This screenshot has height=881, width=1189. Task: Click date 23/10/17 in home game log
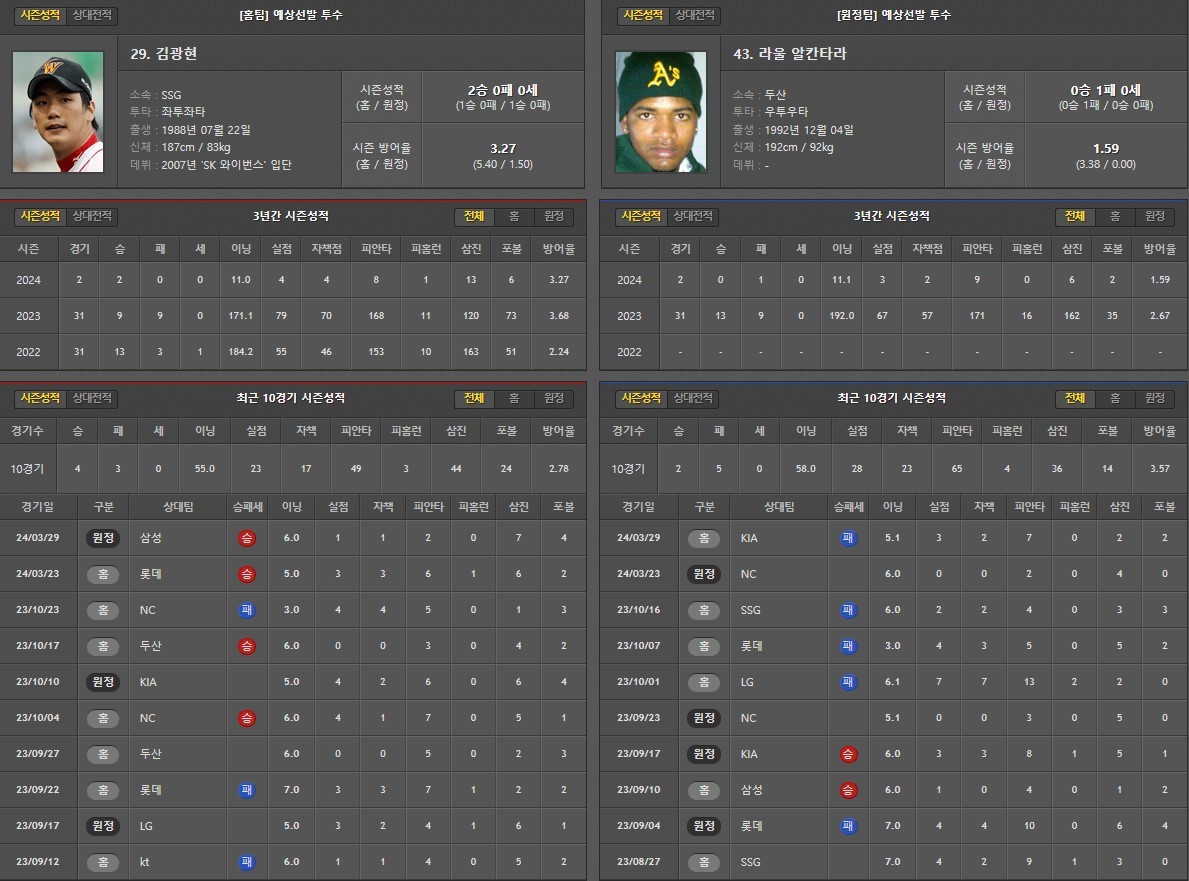pos(38,646)
